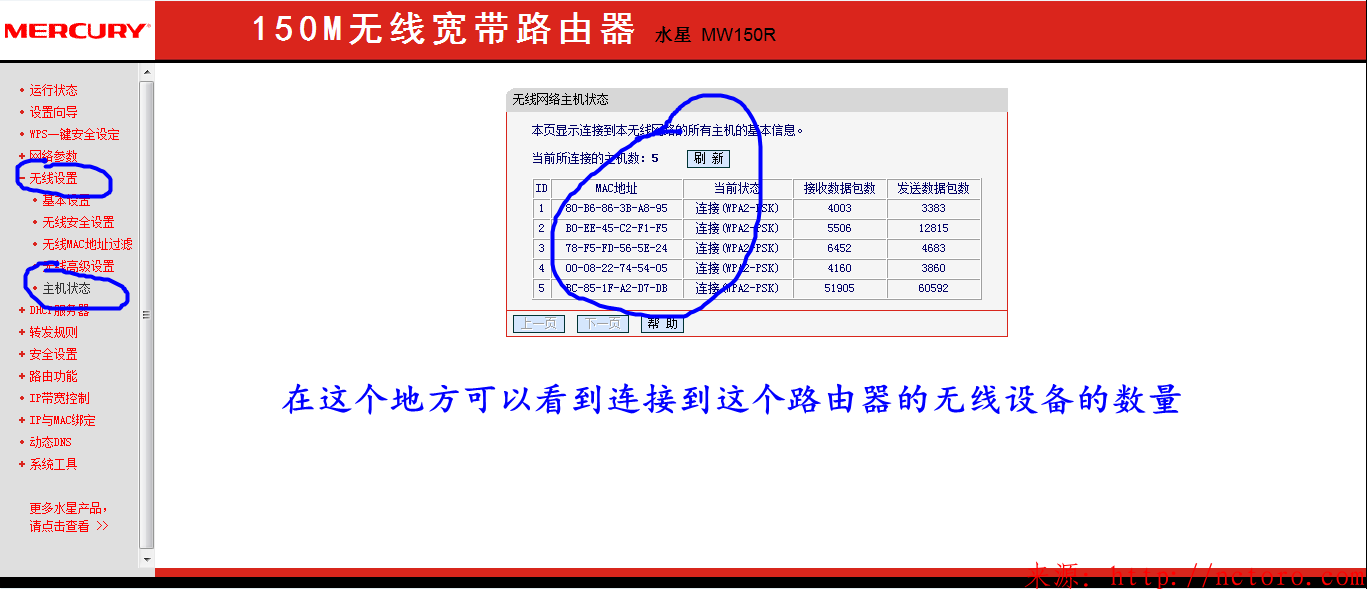Click received packets value 4160

click(x=839, y=268)
